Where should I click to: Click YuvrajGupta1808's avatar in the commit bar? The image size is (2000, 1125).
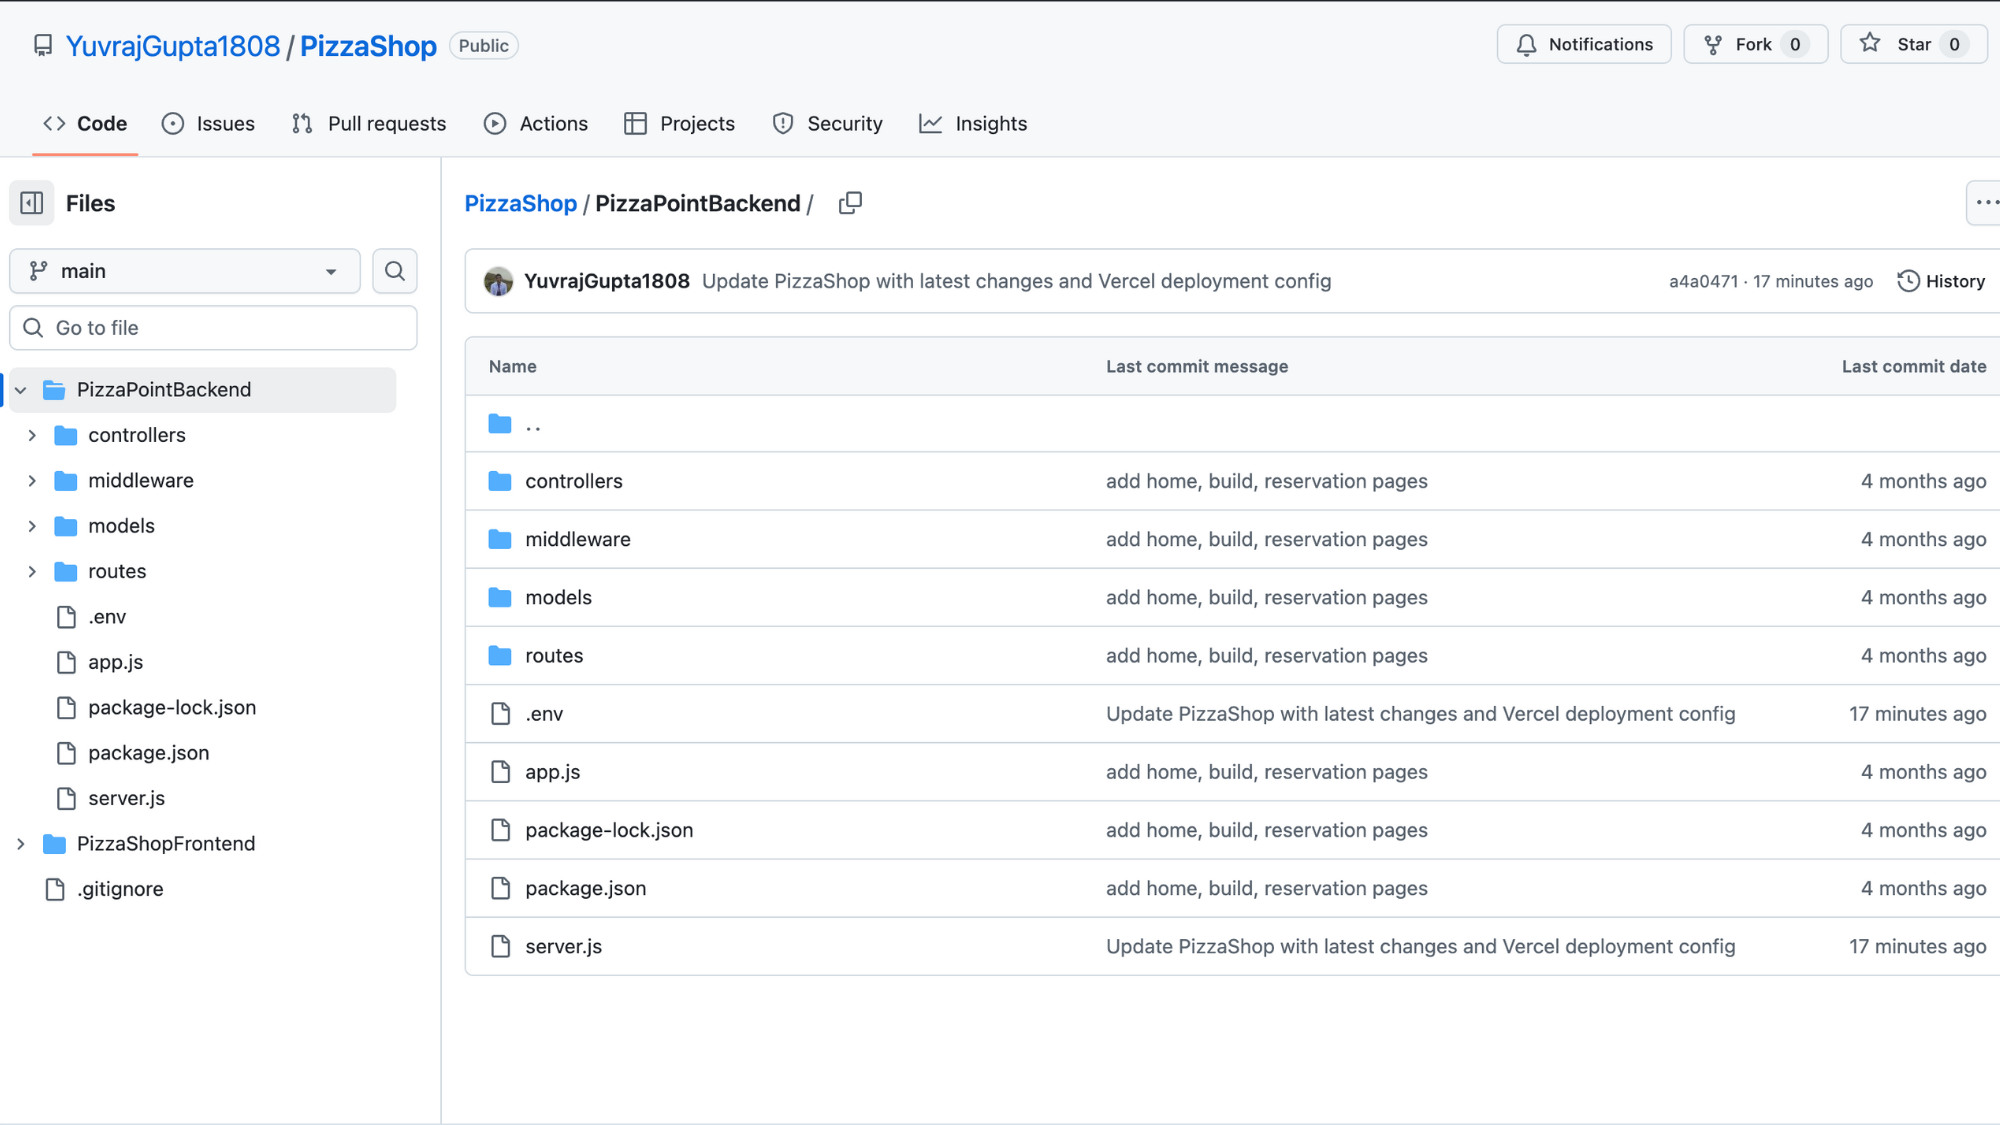click(498, 281)
